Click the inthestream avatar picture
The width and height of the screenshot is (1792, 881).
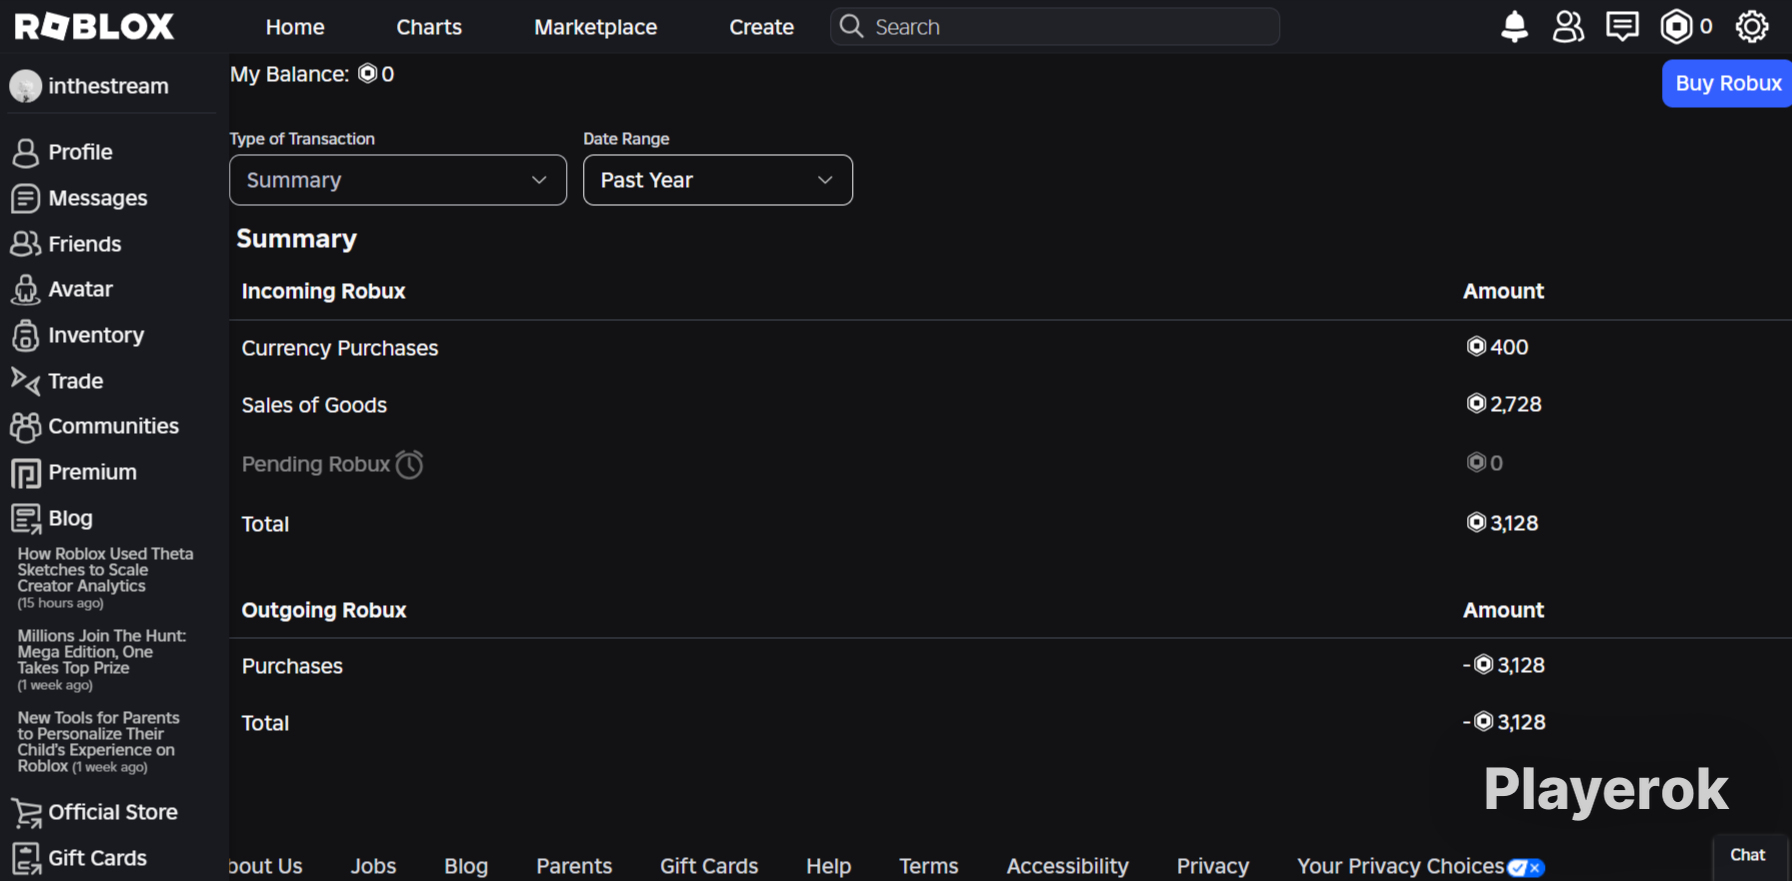coord(25,87)
